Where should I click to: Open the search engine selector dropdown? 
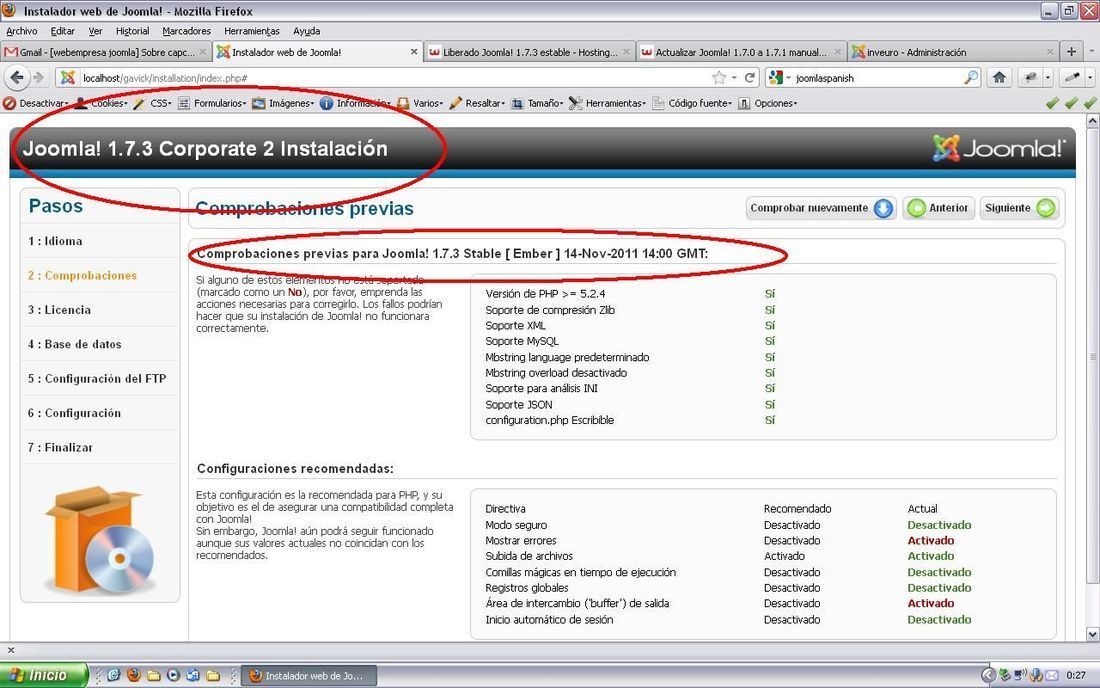coord(780,77)
